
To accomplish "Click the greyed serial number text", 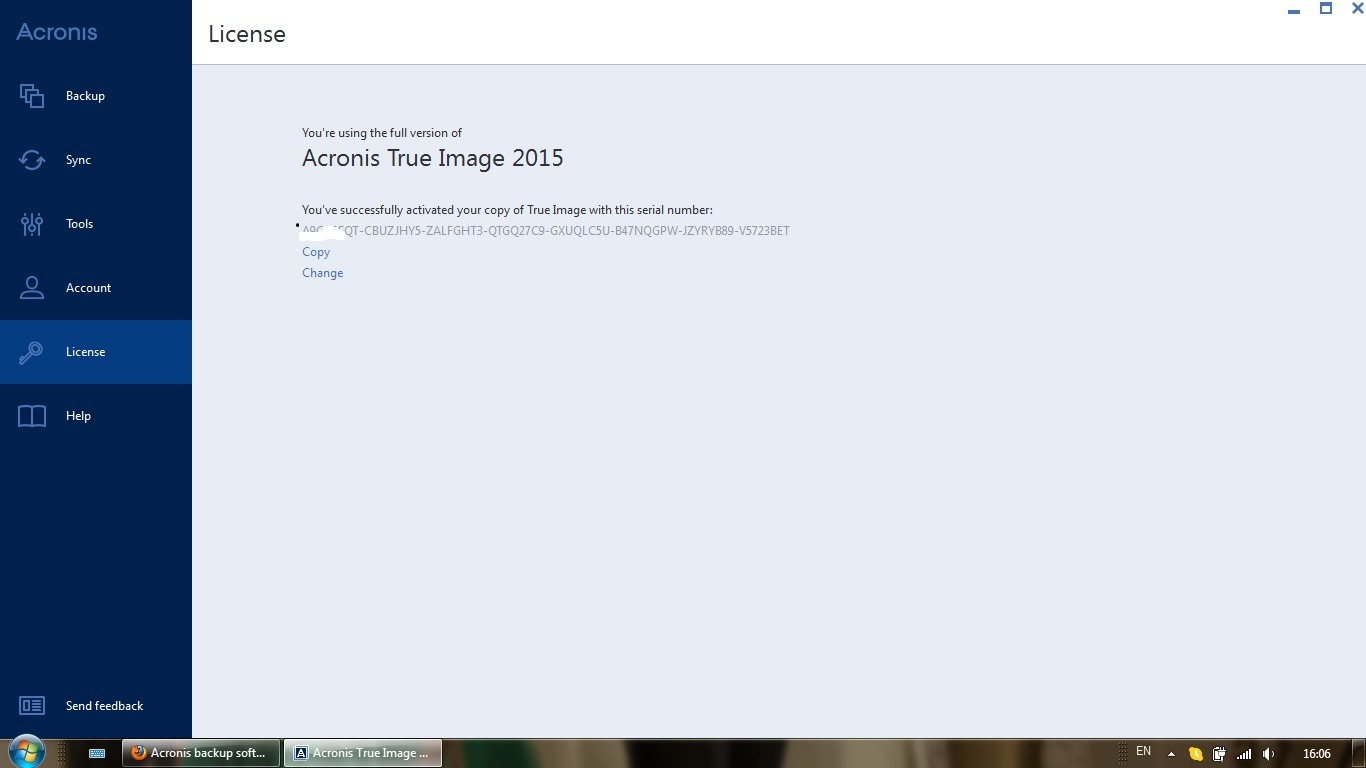I will tap(546, 231).
